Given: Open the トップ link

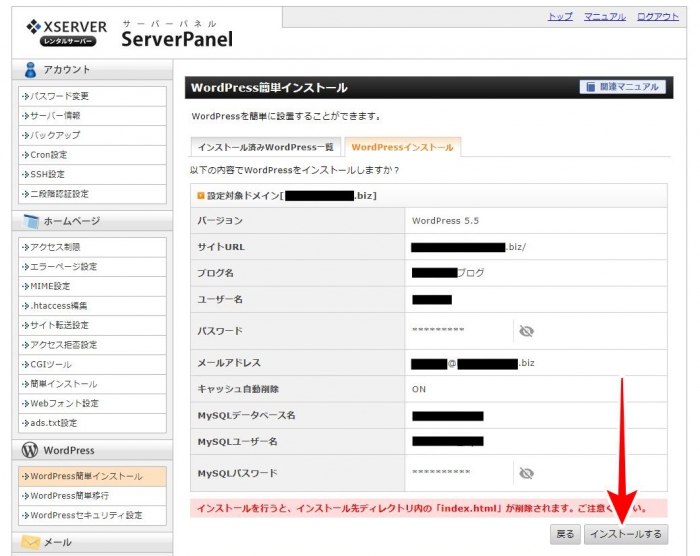Looking at the screenshot, I should tap(560, 17).
